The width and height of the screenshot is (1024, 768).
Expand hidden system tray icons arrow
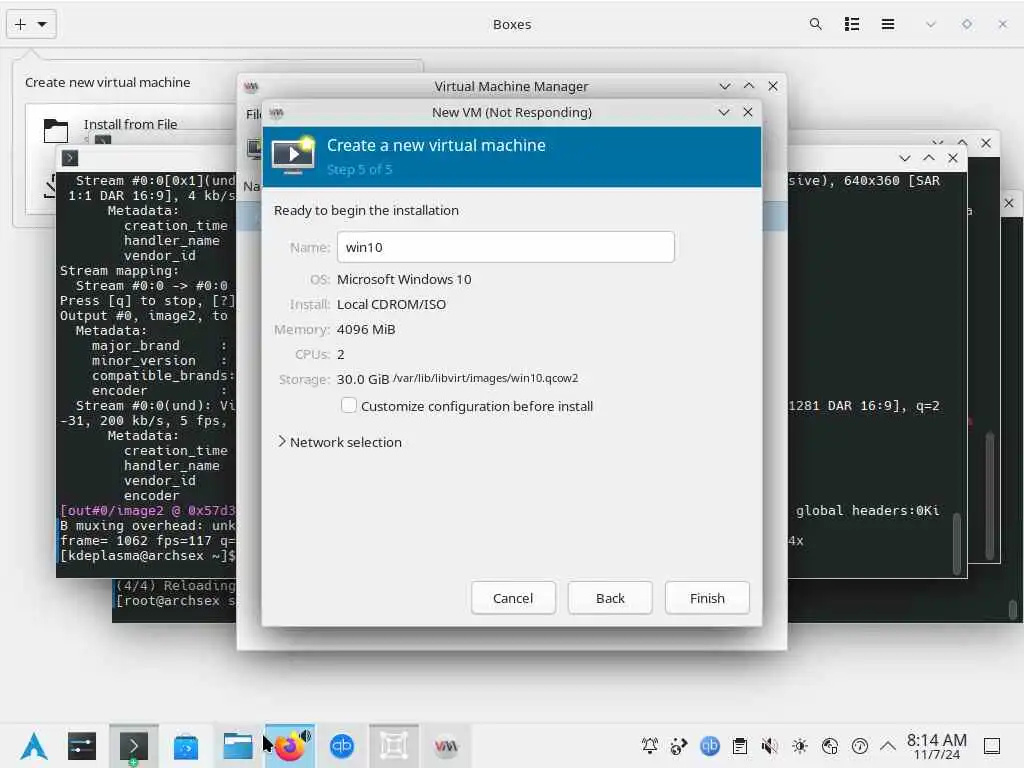[x=888, y=746]
